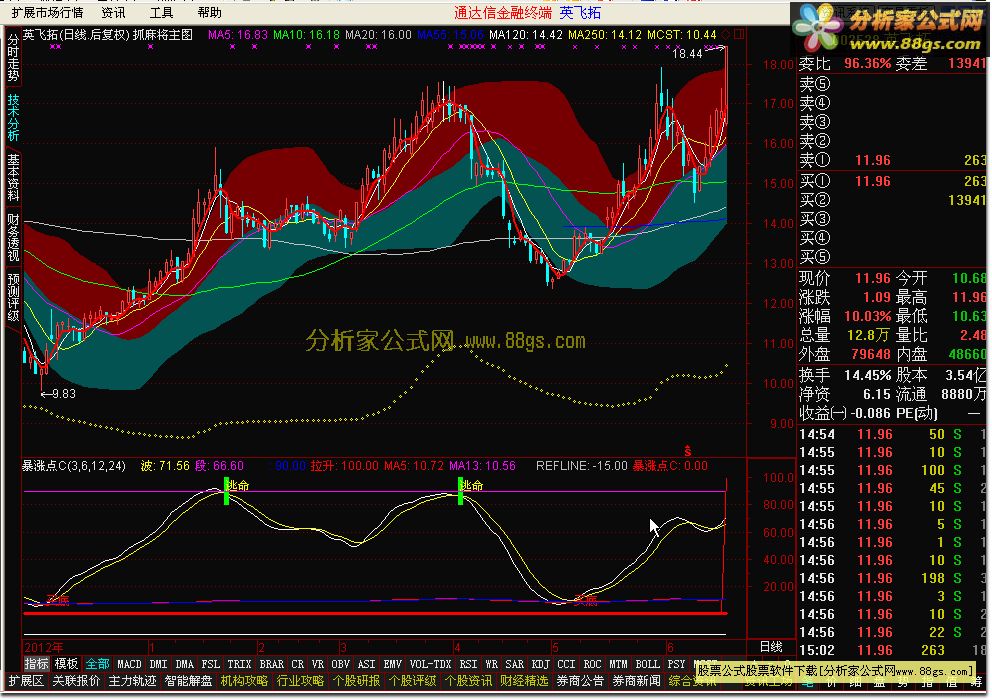
Task: Open the 智能解盘 bottom tab
Action: coord(189,681)
